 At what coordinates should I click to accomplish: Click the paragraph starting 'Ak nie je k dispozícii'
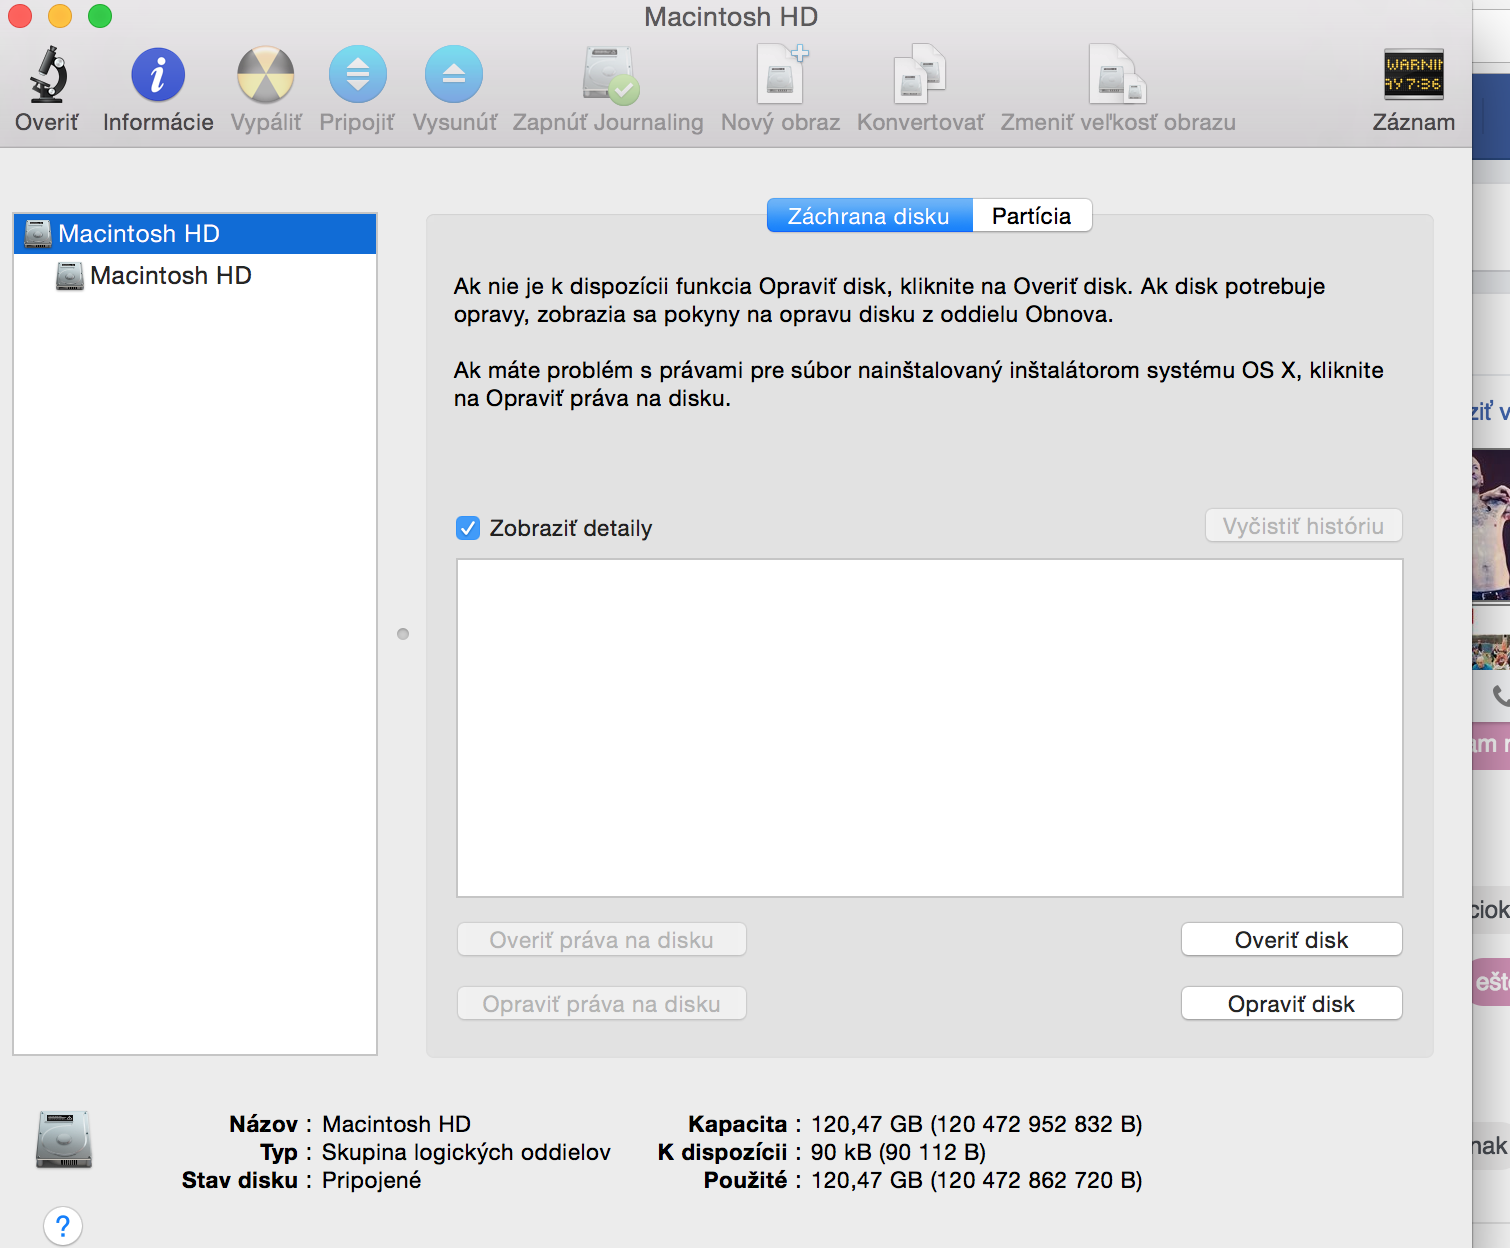point(890,300)
